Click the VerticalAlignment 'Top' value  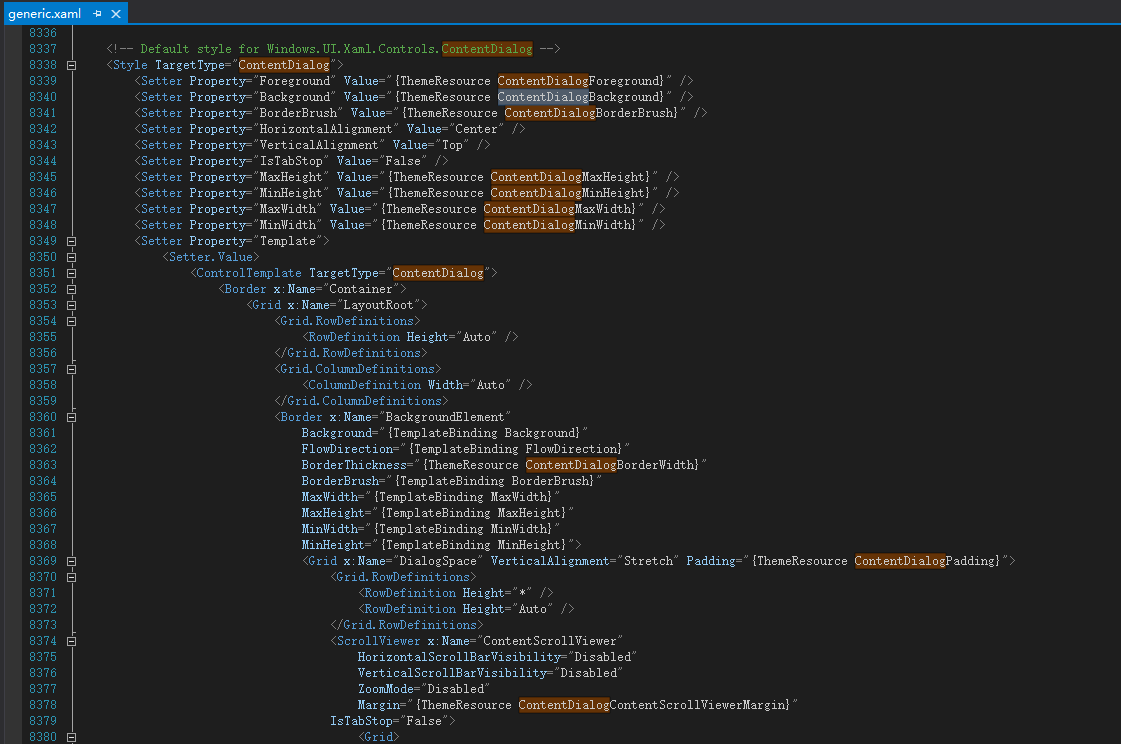(x=452, y=145)
